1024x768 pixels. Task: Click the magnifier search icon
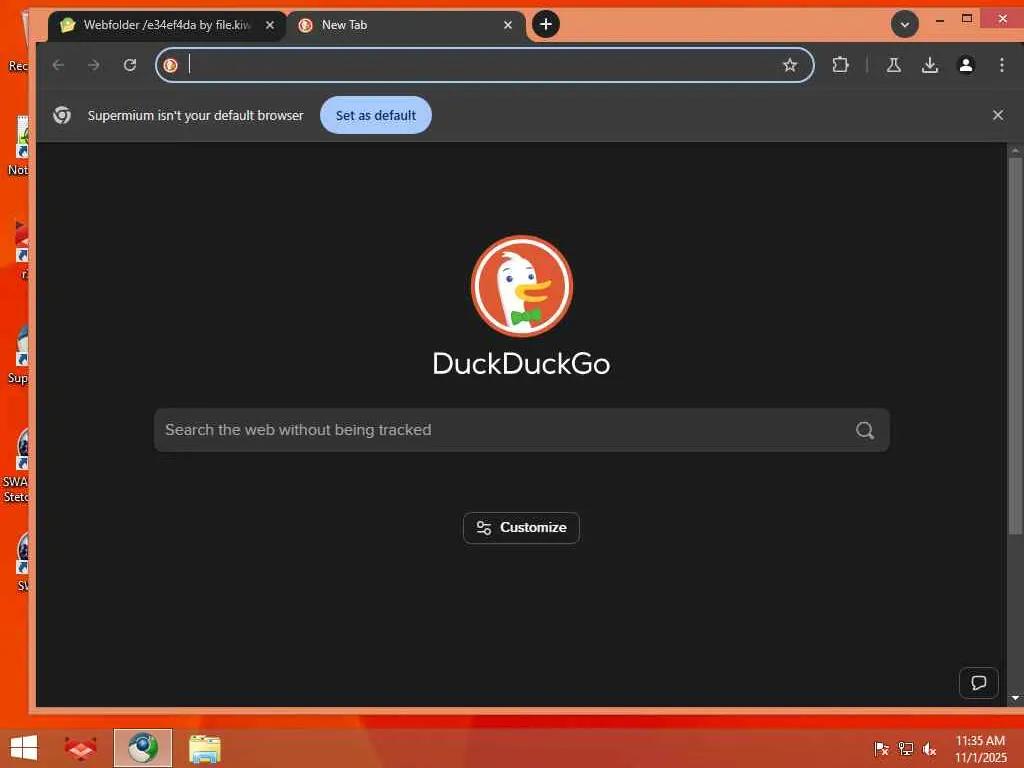[x=865, y=430]
